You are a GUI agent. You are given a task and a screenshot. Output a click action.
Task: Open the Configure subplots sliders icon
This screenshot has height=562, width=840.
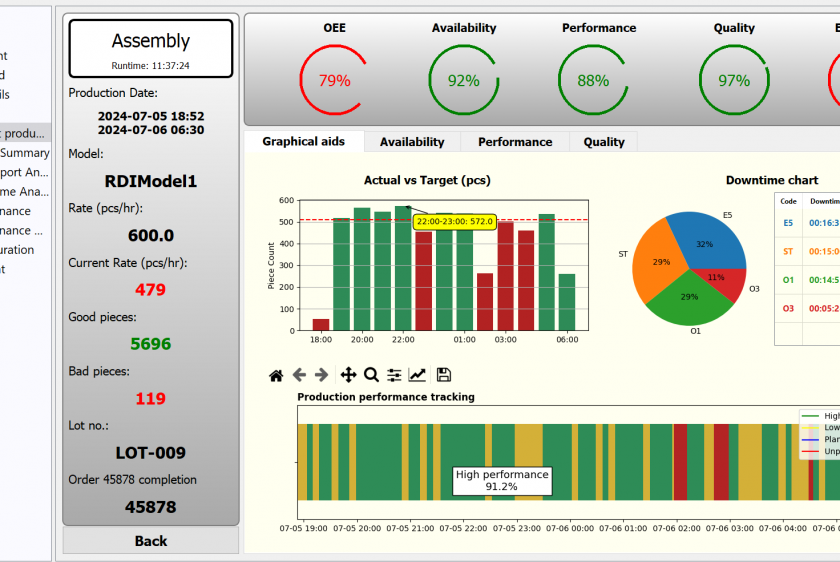click(x=394, y=375)
